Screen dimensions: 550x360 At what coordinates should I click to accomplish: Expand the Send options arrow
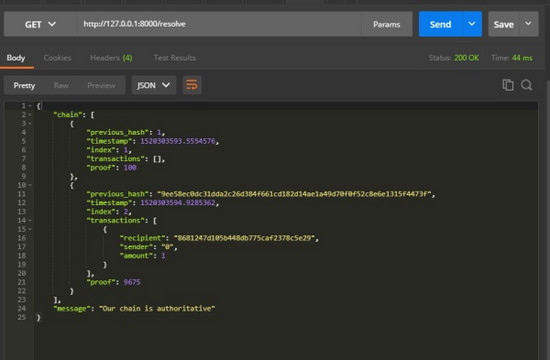[472, 24]
